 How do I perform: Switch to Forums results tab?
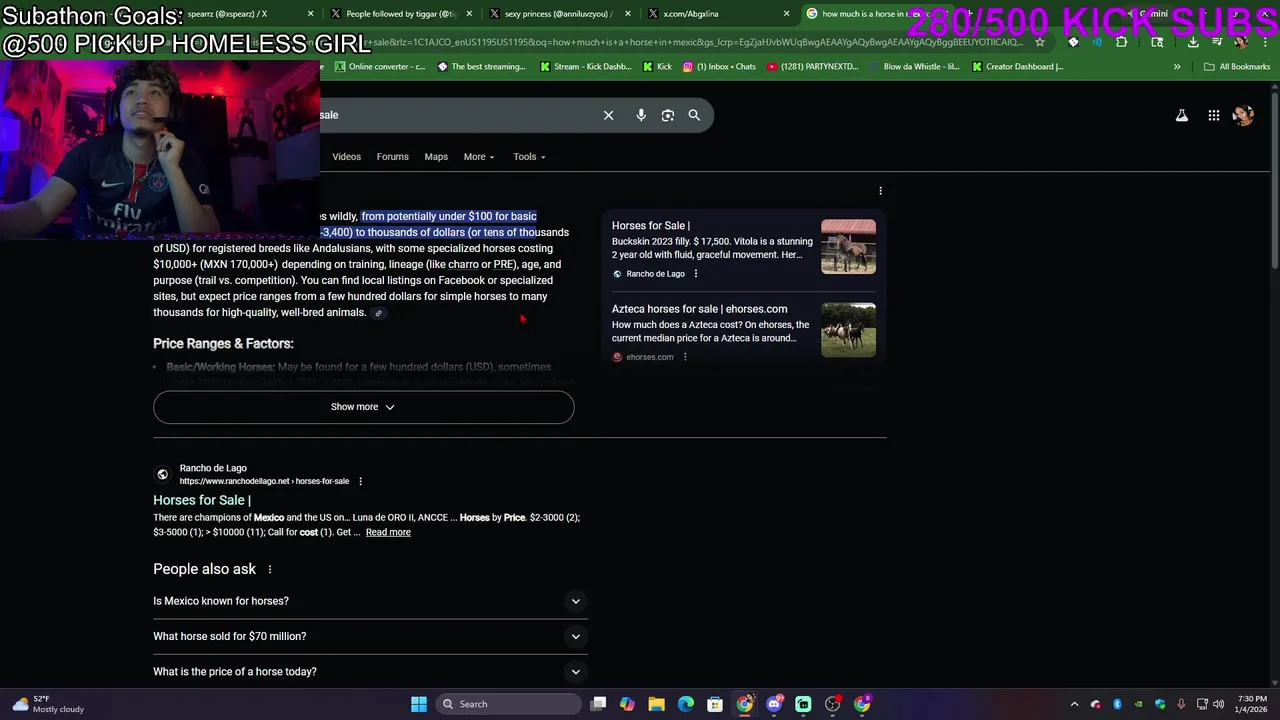click(x=392, y=157)
